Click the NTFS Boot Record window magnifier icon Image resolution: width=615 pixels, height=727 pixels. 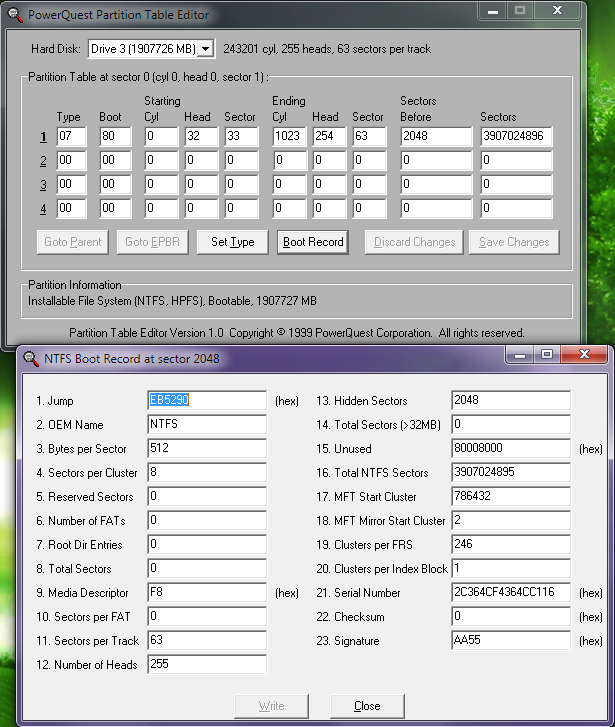[31, 358]
